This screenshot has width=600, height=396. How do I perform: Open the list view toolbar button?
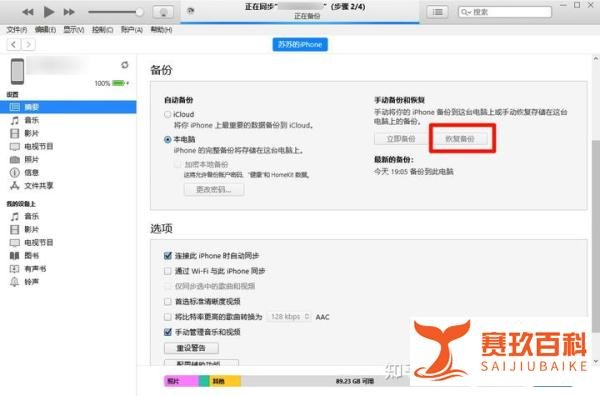point(437,12)
